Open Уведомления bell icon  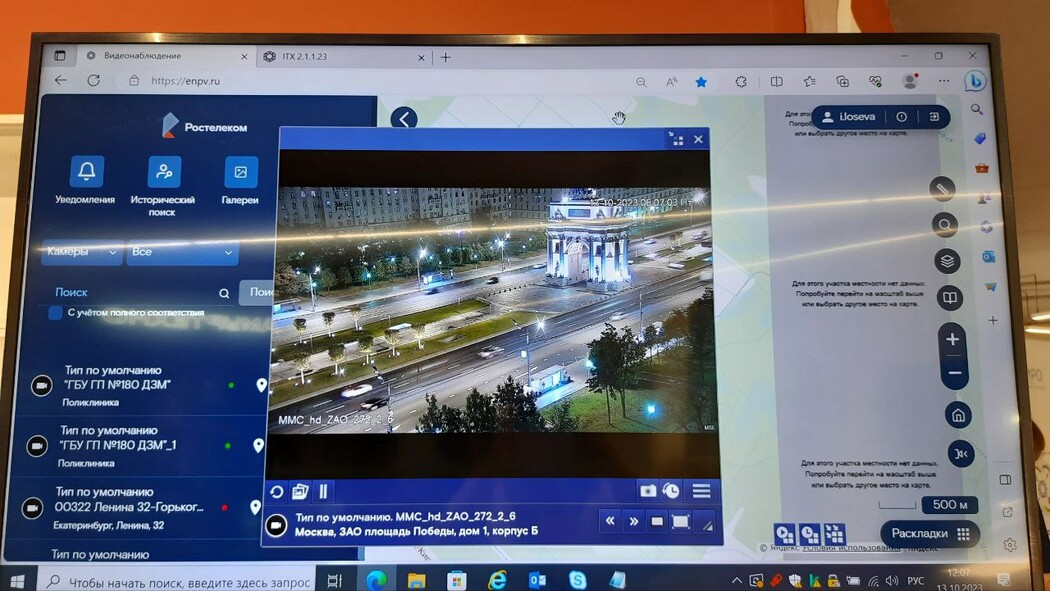(86, 171)
